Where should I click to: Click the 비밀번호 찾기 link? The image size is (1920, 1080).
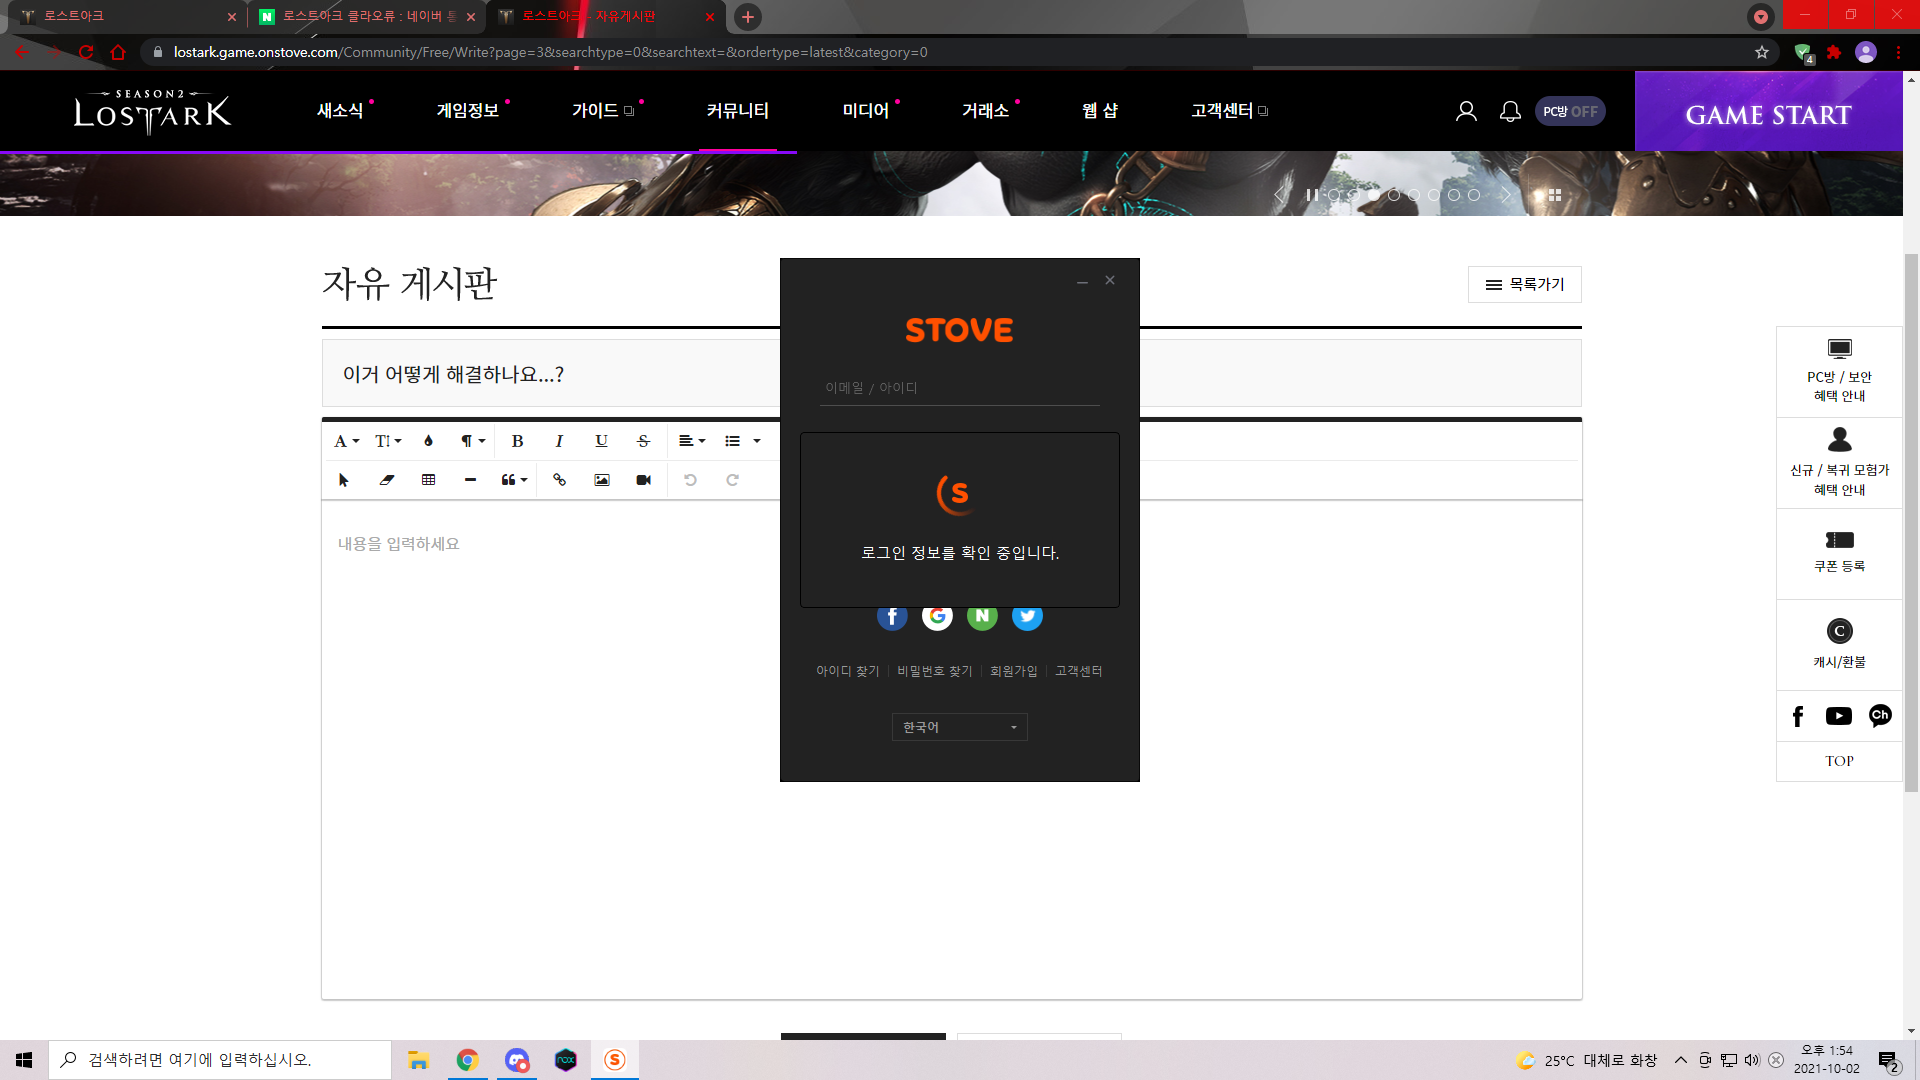(x=934, y=671)
